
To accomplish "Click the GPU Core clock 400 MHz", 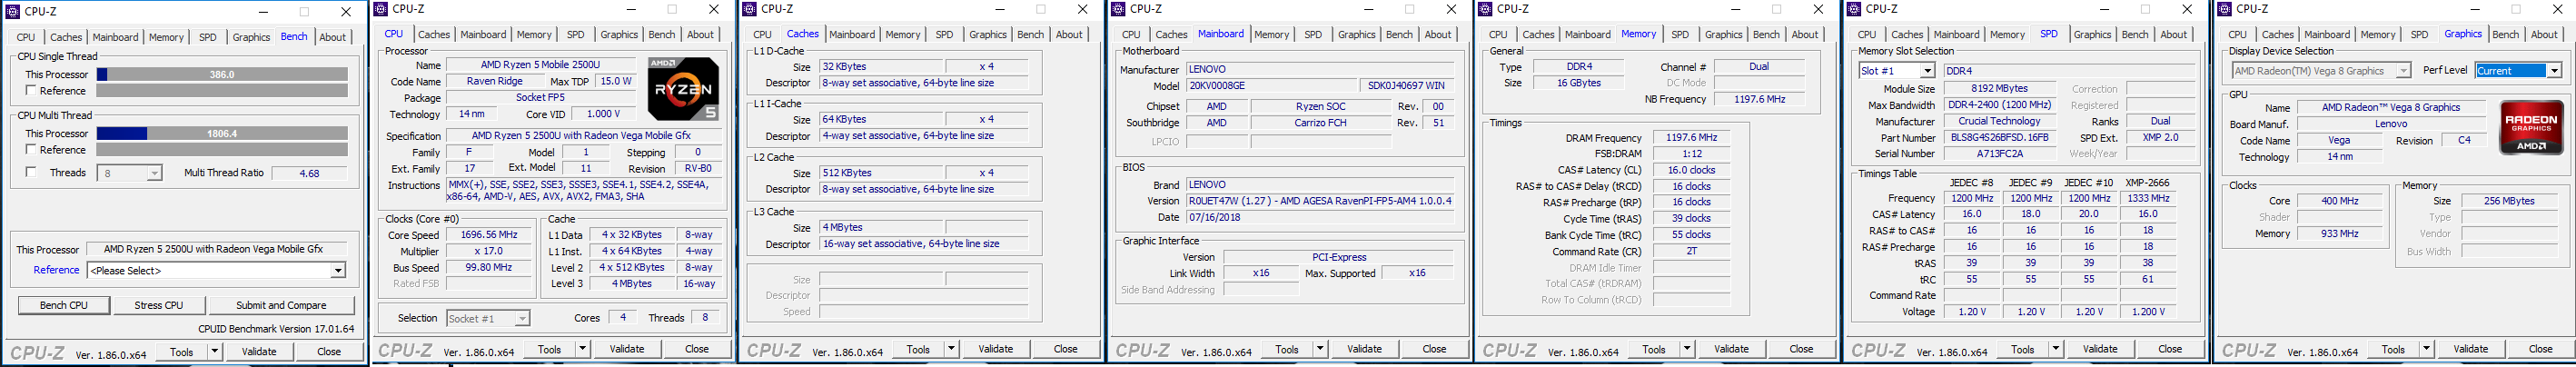I will click(x=2339, y=201).
